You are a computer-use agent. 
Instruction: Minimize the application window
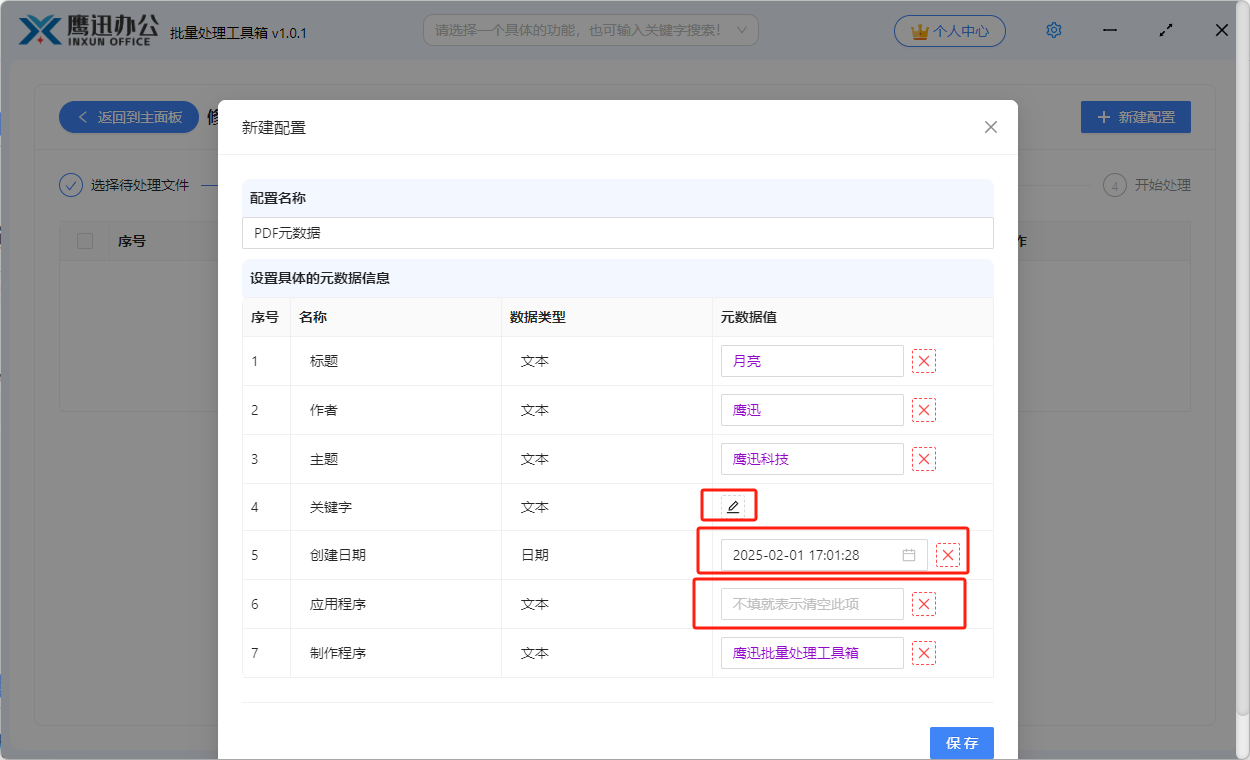click(1110, 30)
